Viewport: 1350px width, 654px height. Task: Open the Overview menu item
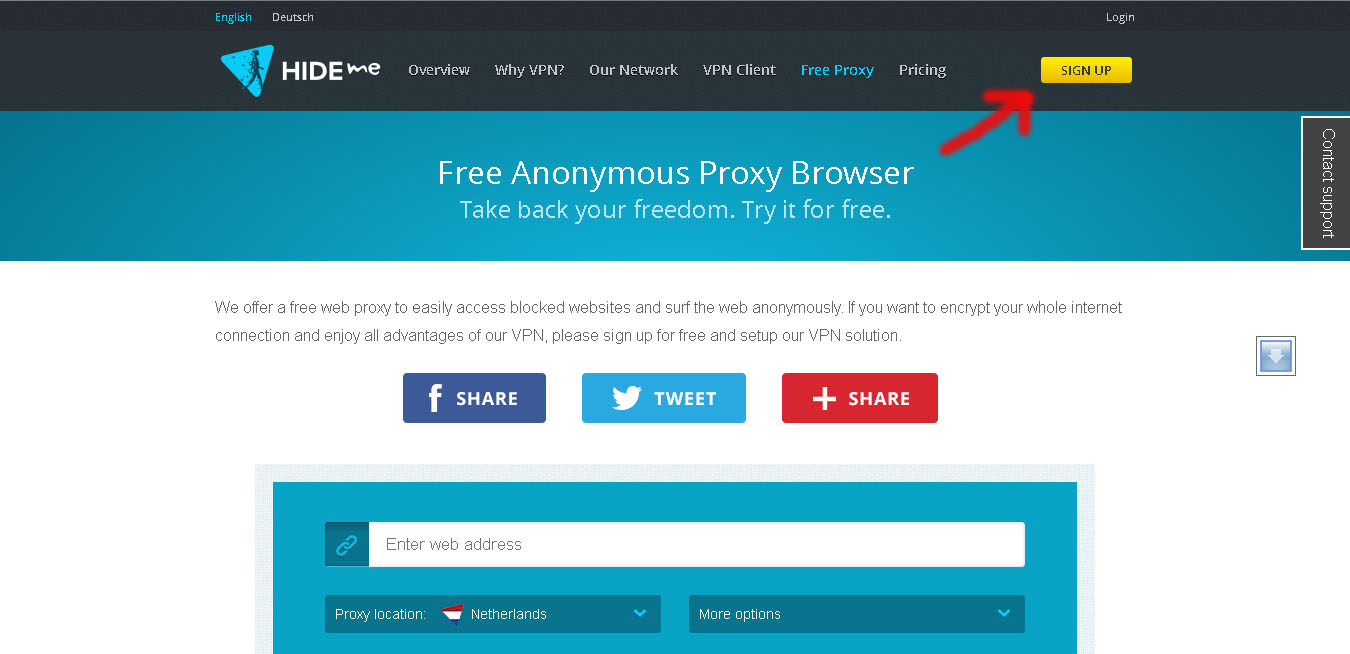pyautogui.click(x=439, y=70)
